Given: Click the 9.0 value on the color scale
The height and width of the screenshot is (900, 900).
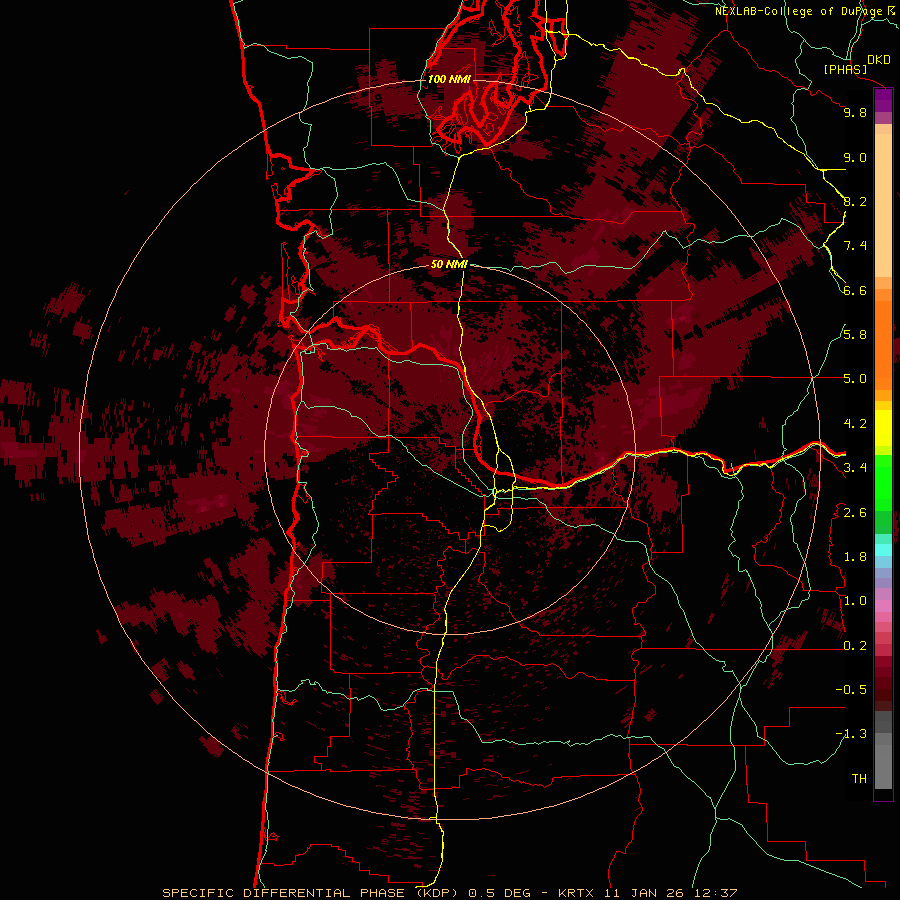Looking at the screenshot, I should (855, 157).
